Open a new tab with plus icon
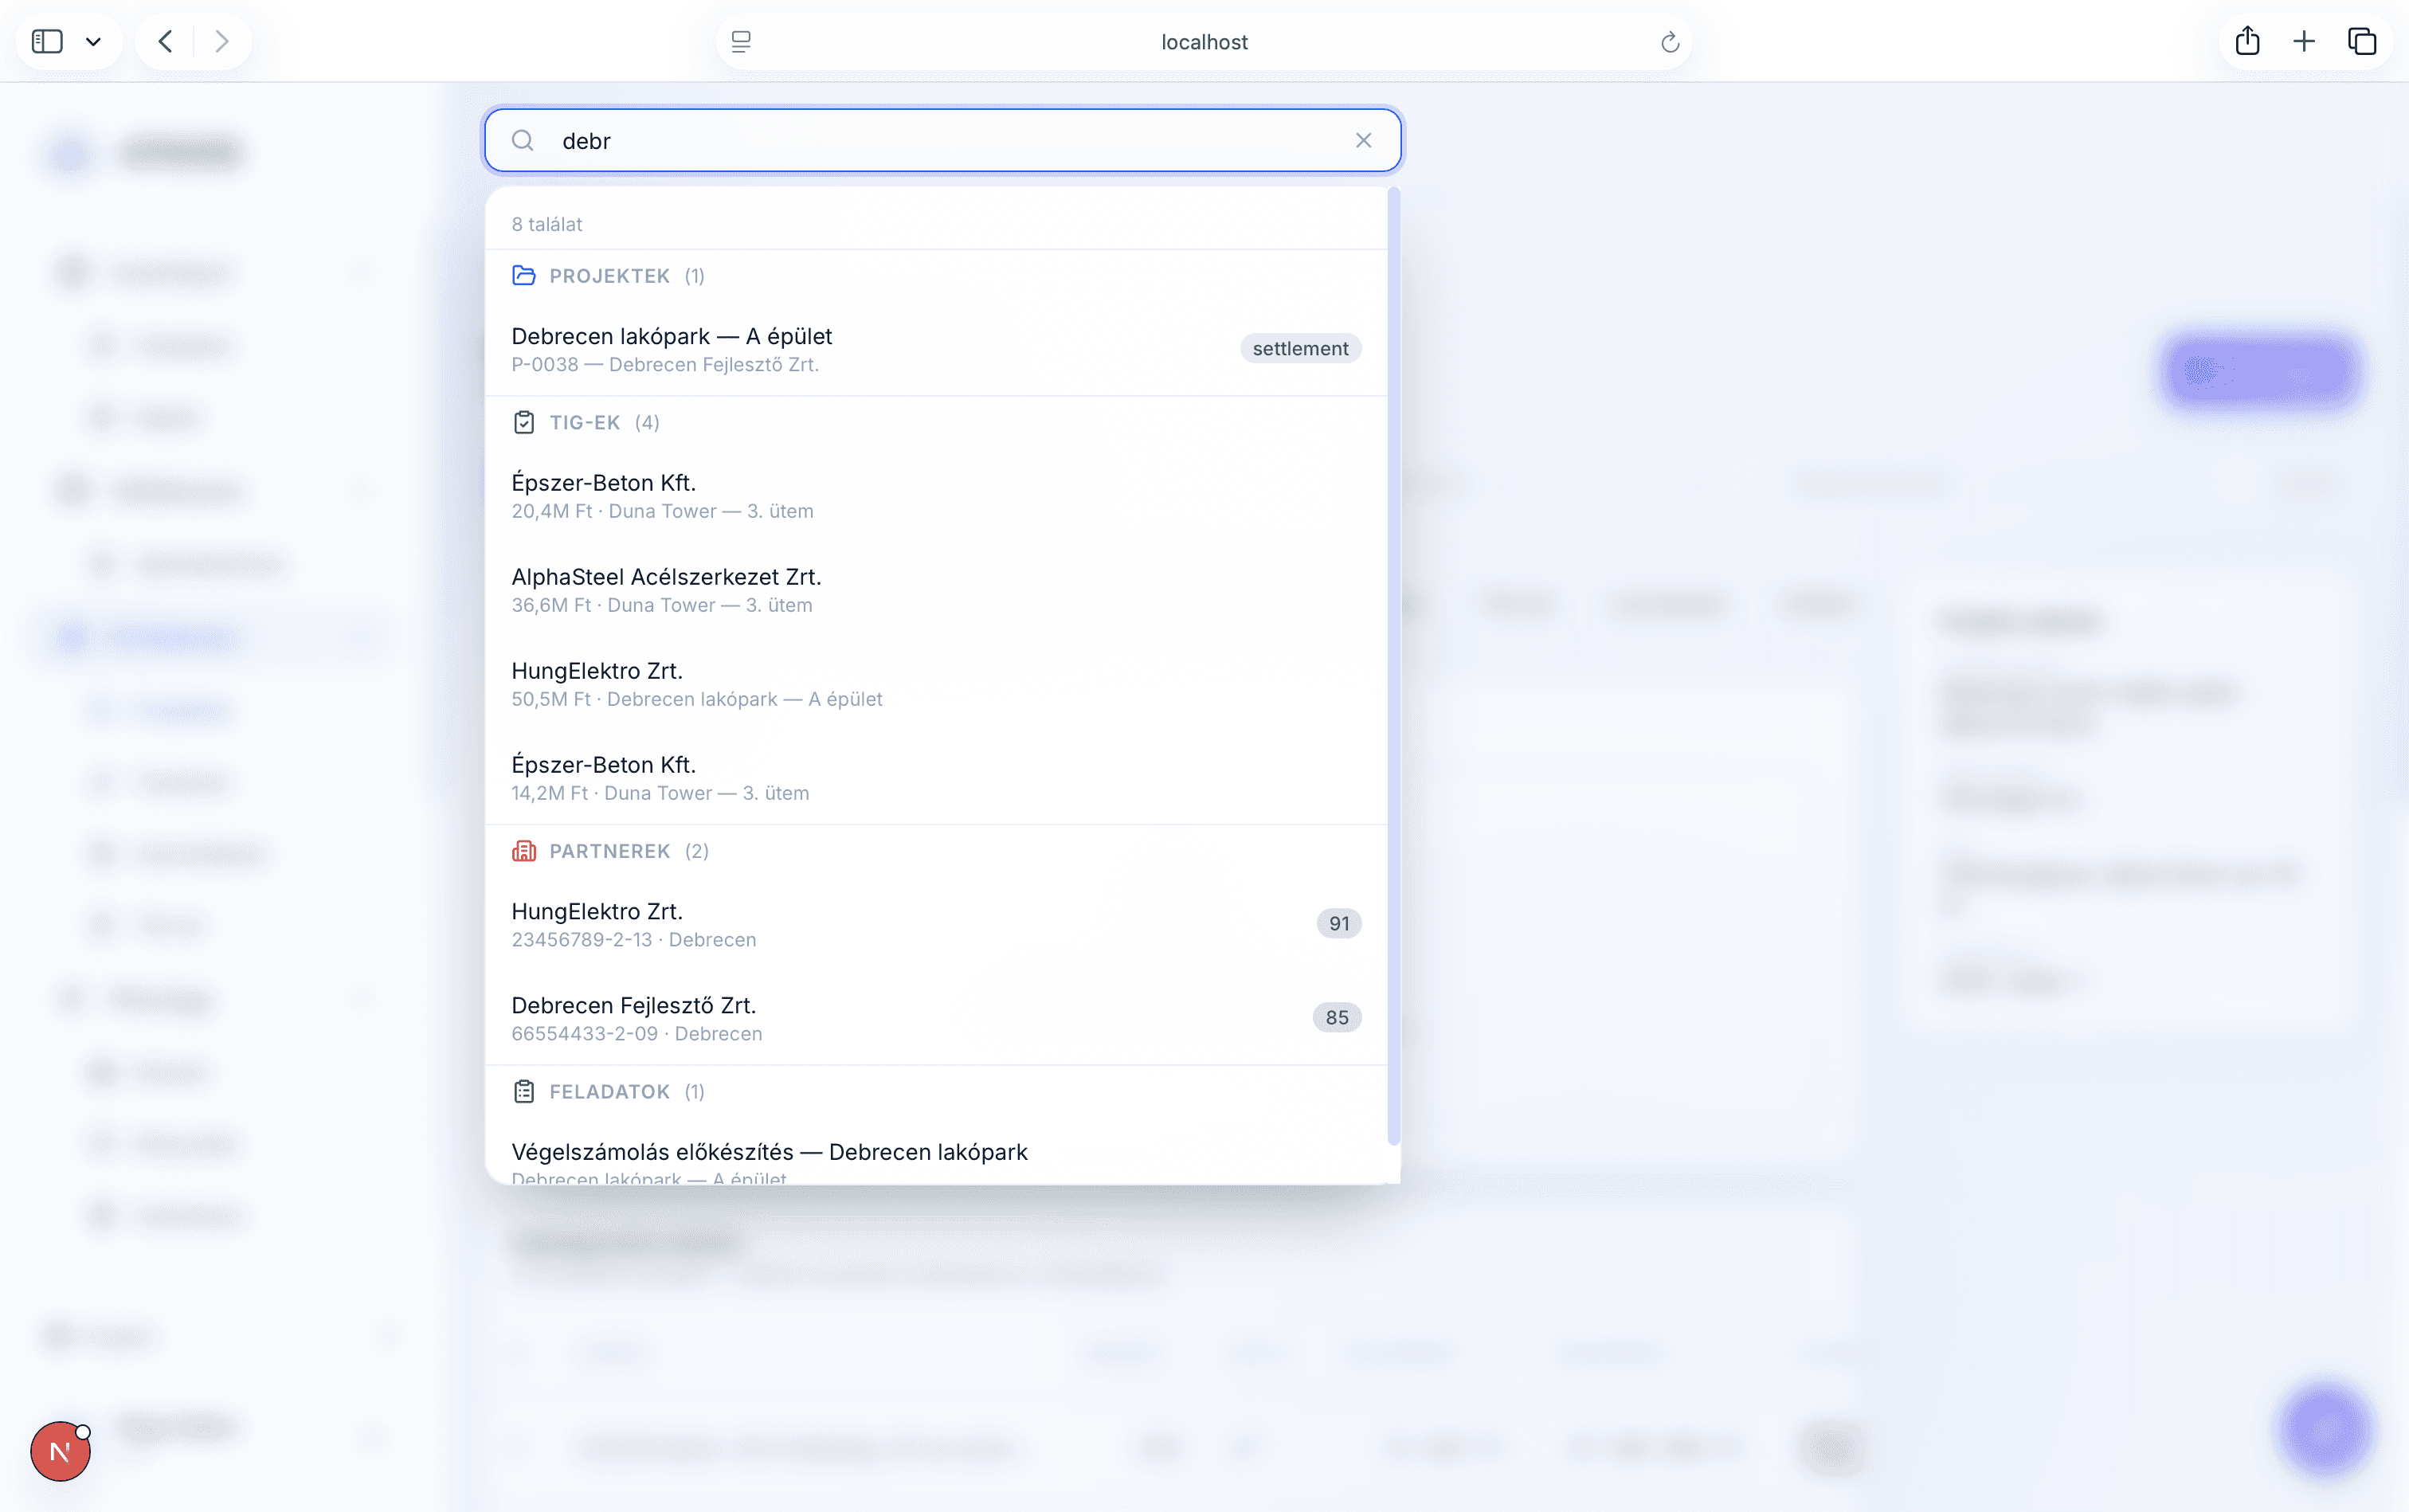Viewport: 2409px width, 1512px height. tap(2304, 41)
